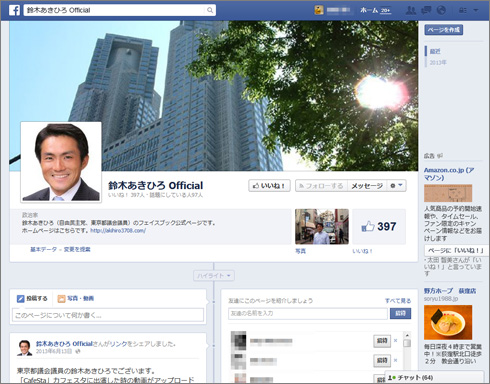Click ページを作成 button

point(444,30)
